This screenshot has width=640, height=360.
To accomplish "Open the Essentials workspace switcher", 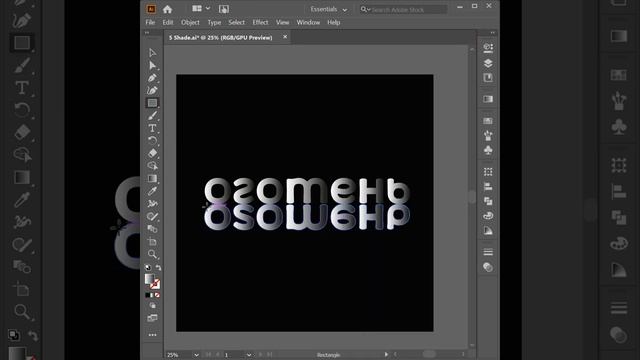I will (x=329, y=9).
